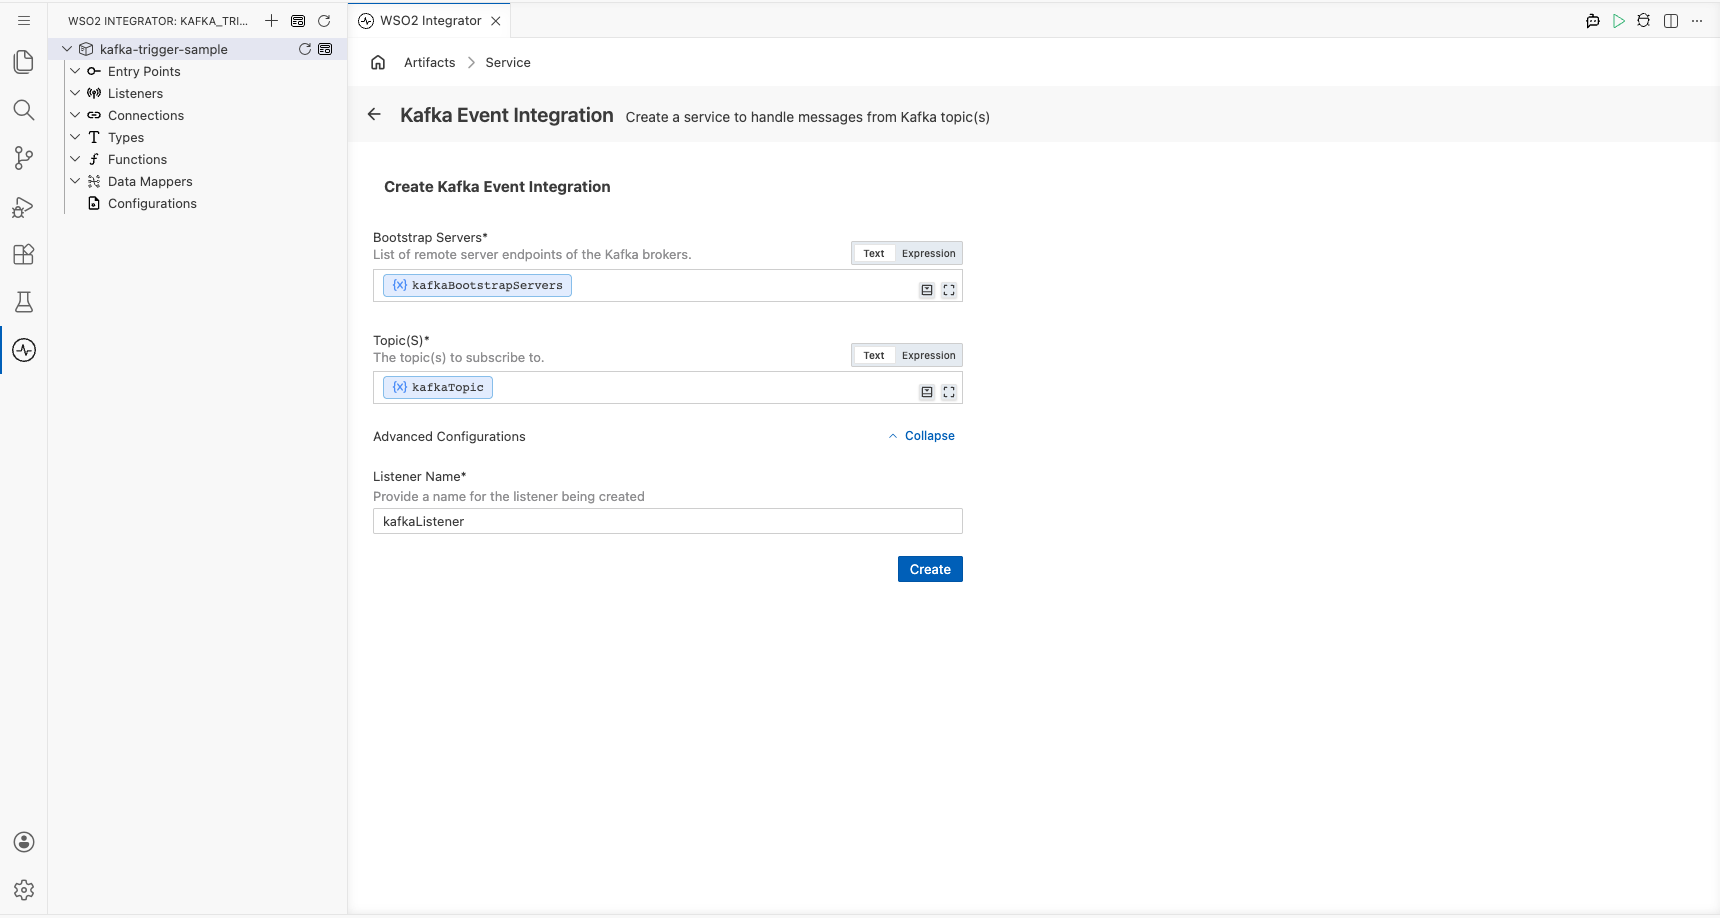Open the Extensions view
The width and height of the screenshot is (1720, 918).
click(24, 254)
